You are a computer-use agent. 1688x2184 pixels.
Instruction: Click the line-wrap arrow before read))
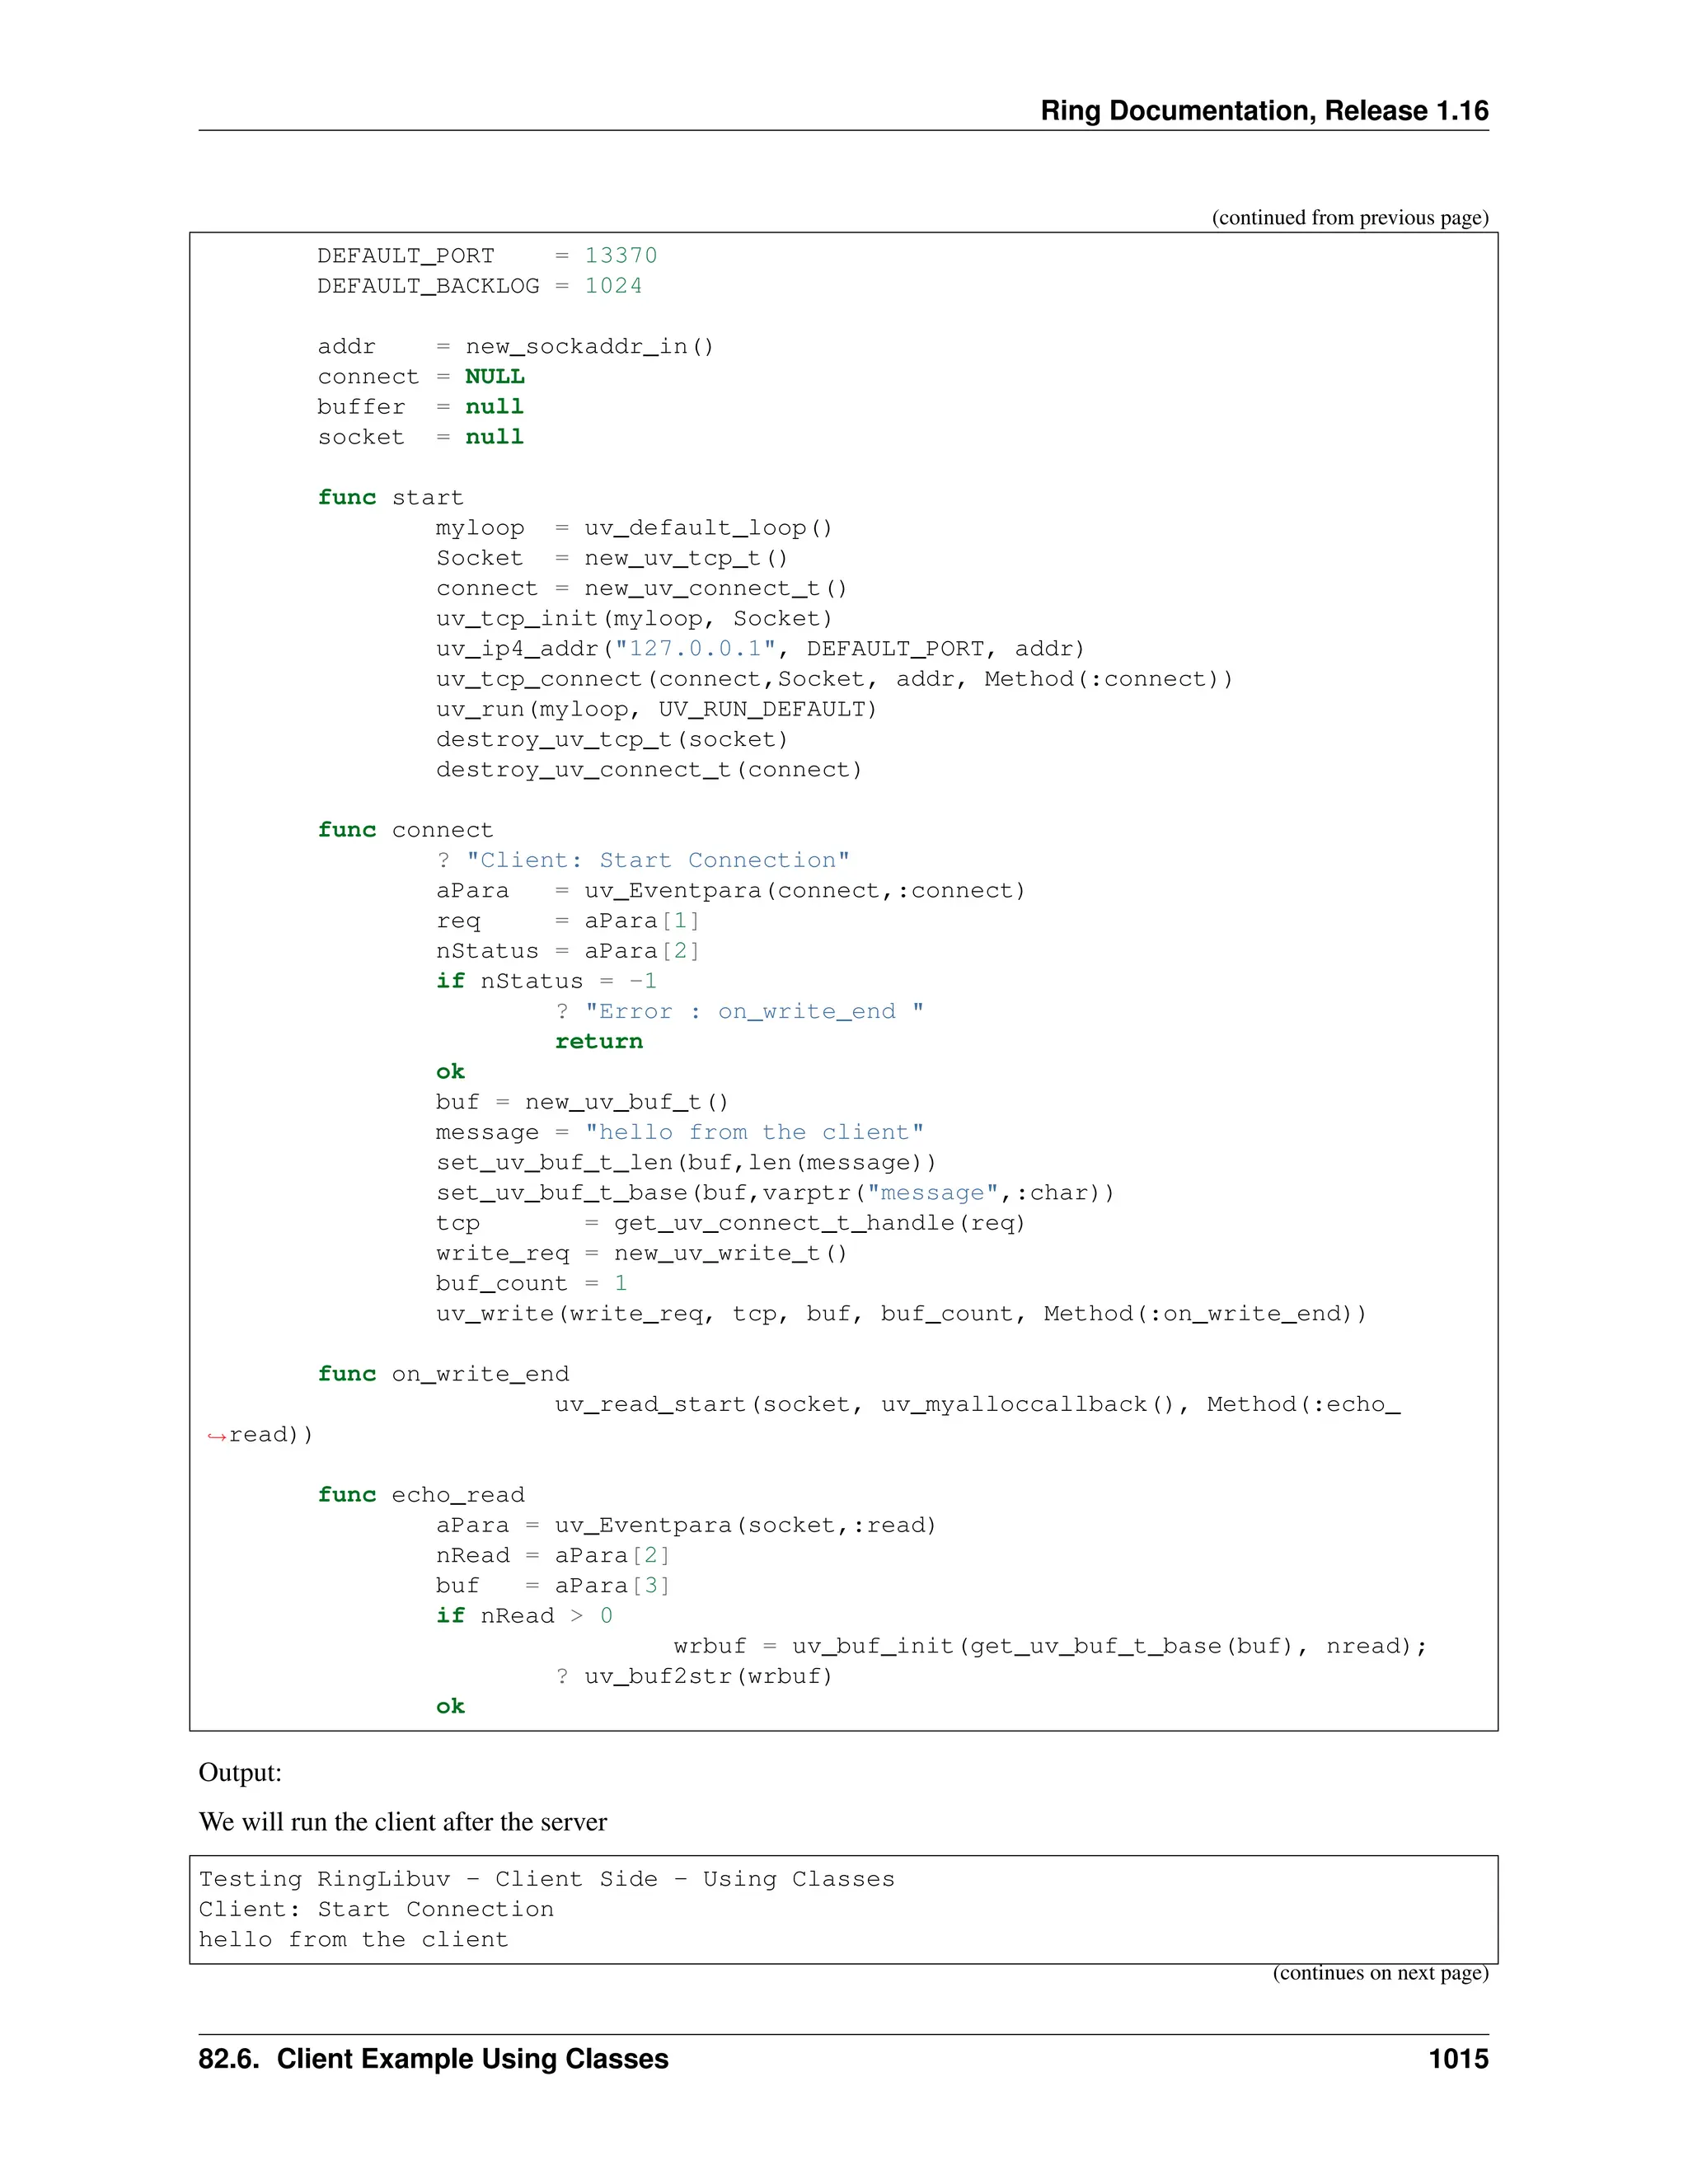tap(216, 1436)
